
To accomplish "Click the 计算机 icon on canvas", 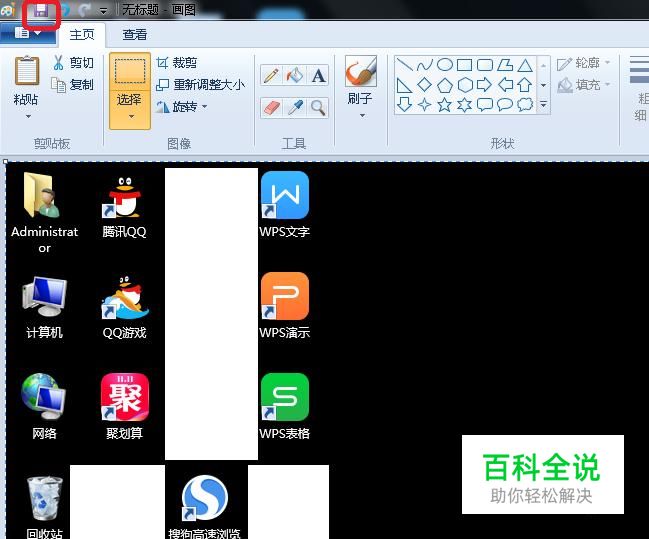I will (x=44, y=296).
